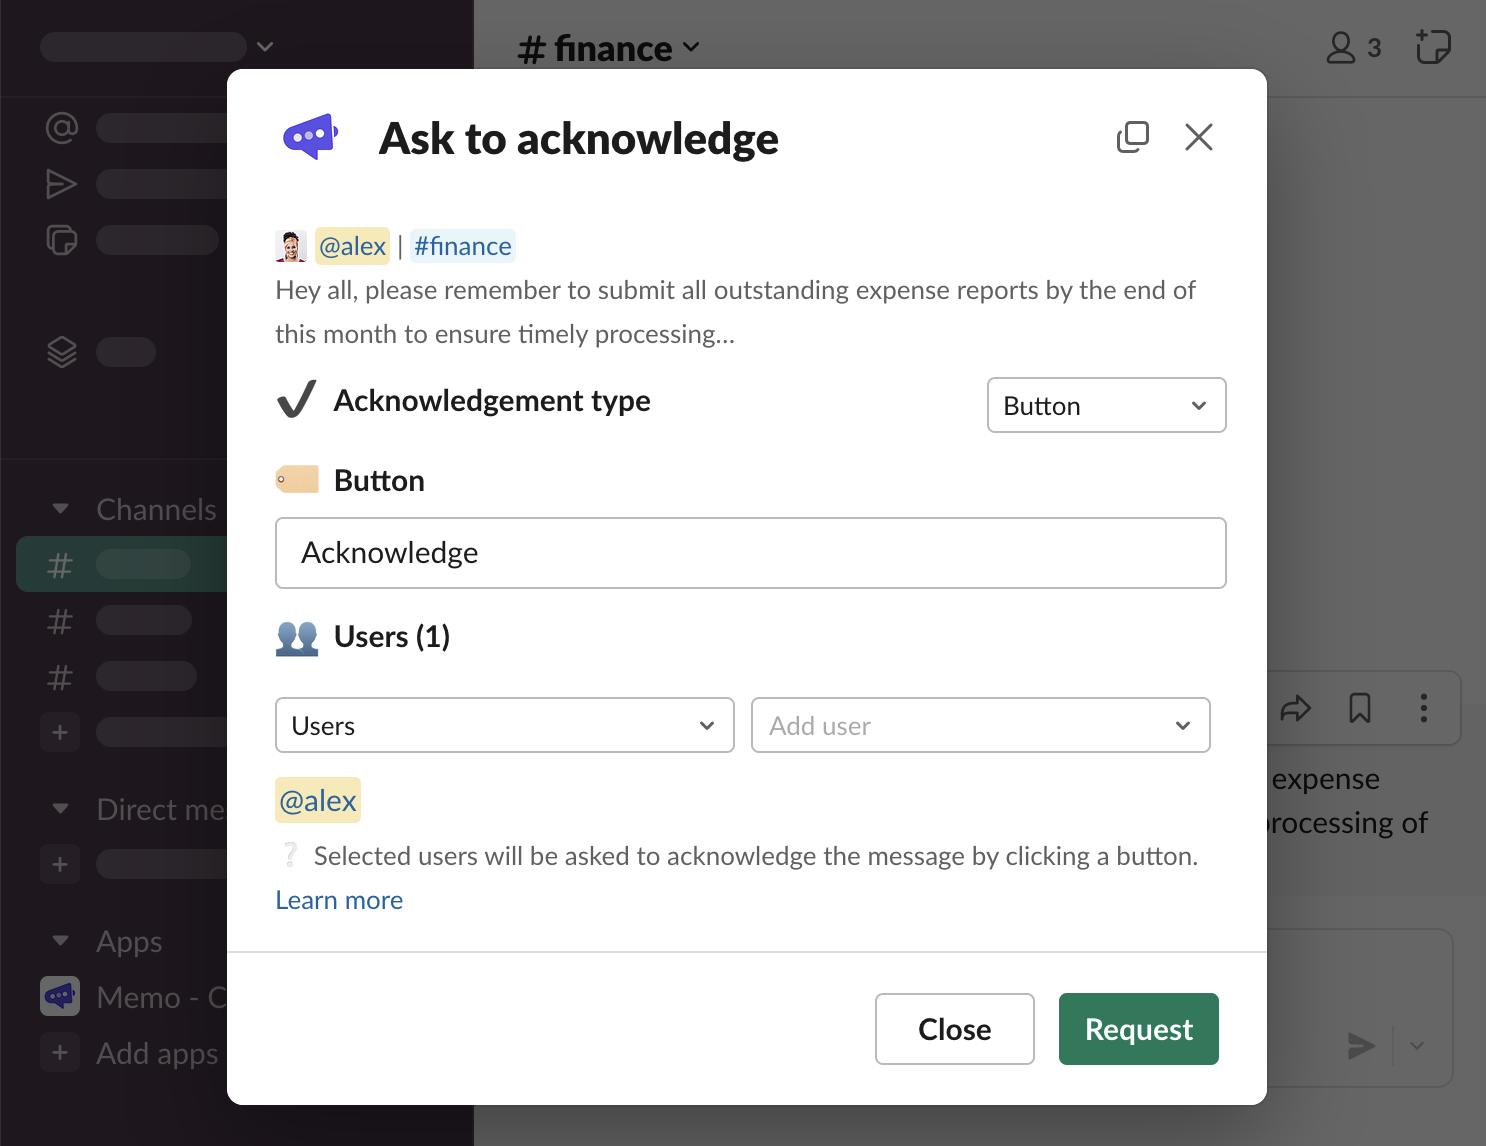The height and width of the screenshot is (1146, 1486).
Task: Collapse the Channels section in sidebar
Action: pyautogui.click(x=61, y=509)
